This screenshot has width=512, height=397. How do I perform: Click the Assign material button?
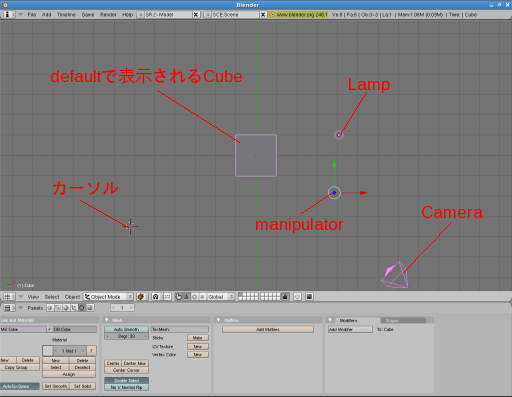[69, 374]
